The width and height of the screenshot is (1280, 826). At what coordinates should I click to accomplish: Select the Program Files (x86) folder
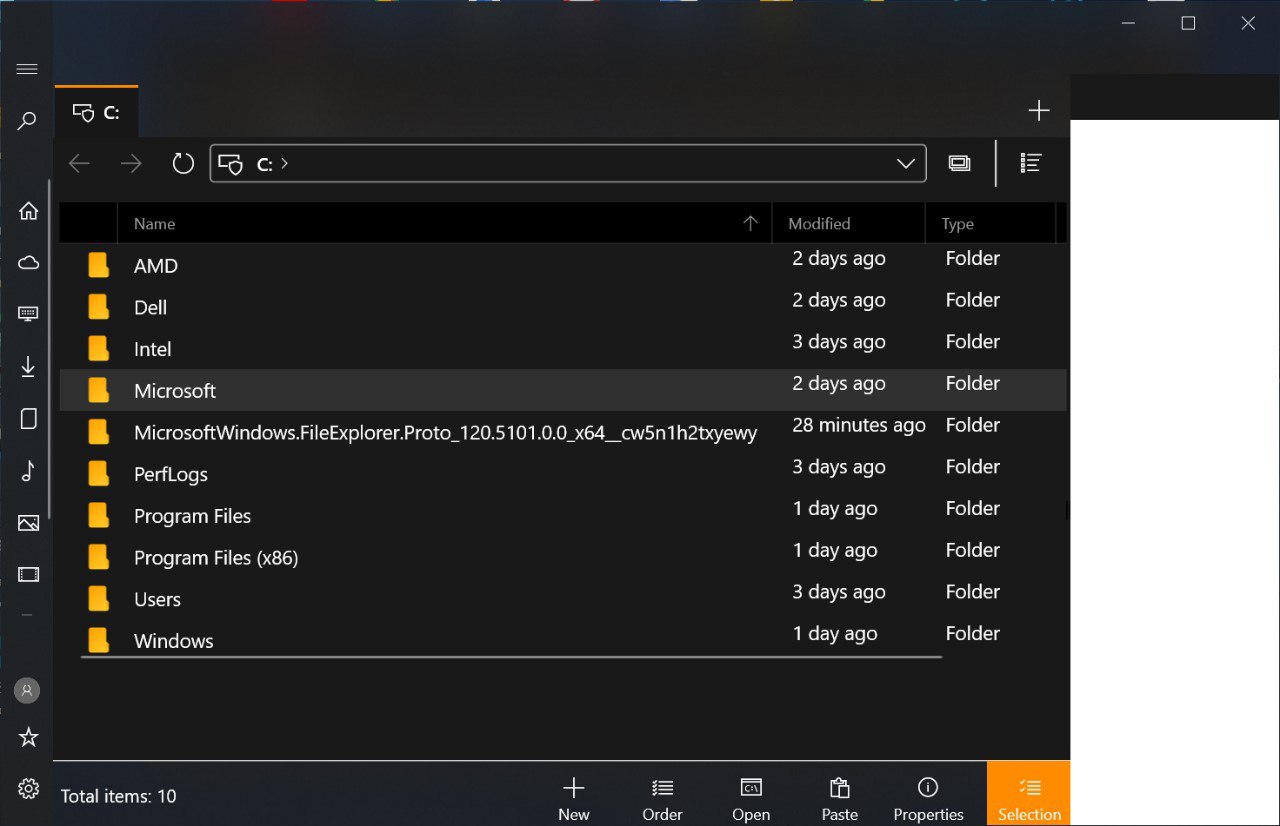(x=563, y=557)
